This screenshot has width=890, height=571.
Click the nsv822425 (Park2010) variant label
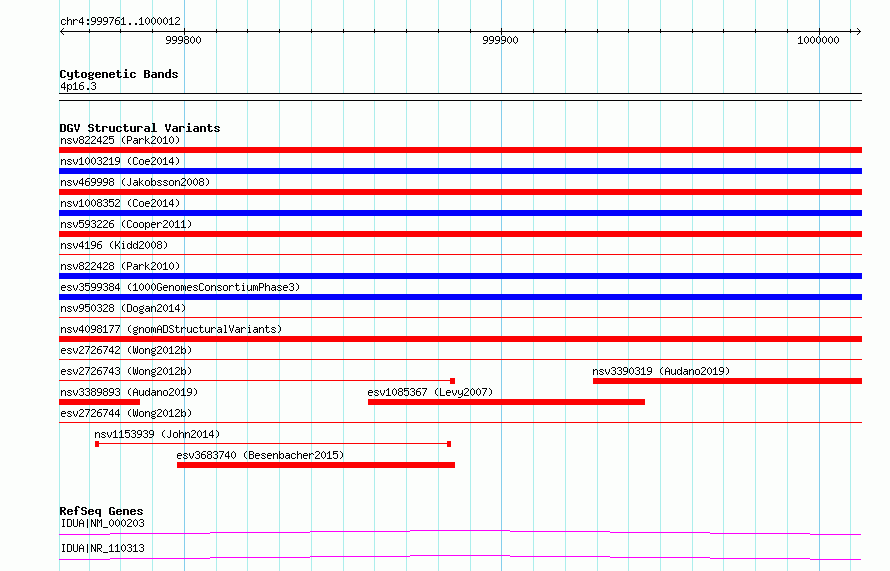120,140
